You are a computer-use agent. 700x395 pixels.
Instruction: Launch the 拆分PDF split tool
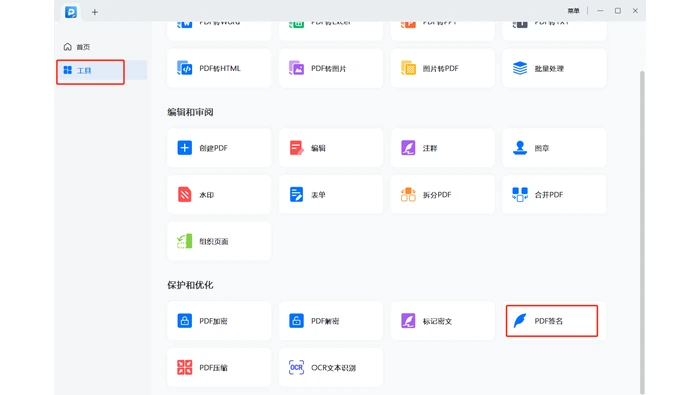coord(442,195)
